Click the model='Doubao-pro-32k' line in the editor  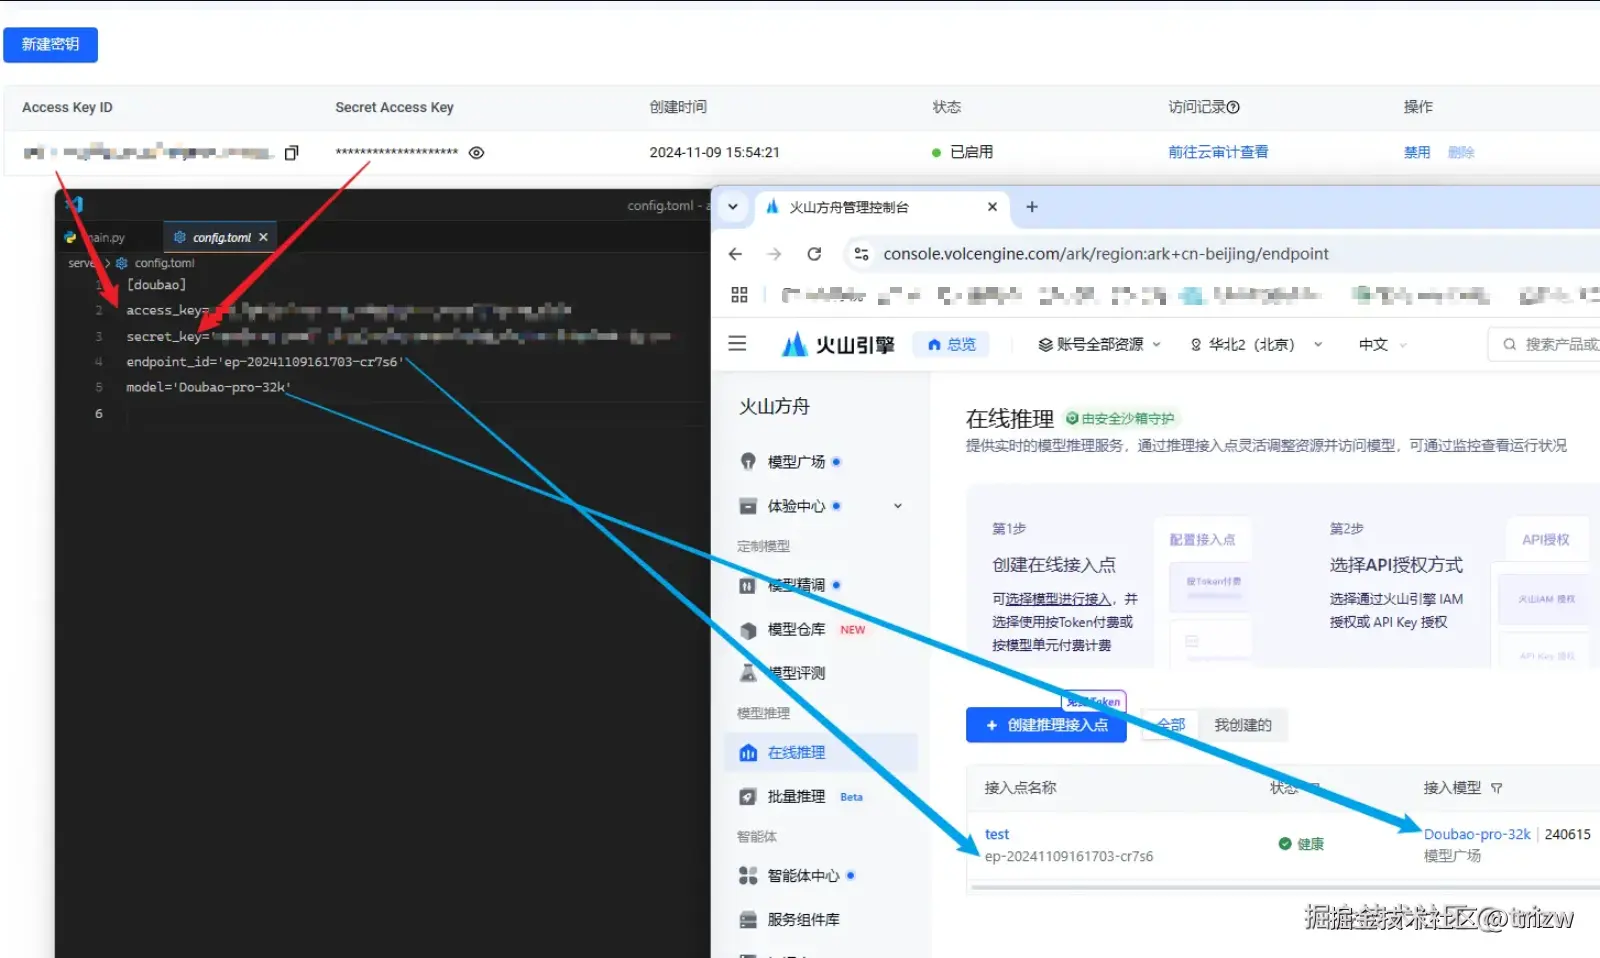pos(208,387)
